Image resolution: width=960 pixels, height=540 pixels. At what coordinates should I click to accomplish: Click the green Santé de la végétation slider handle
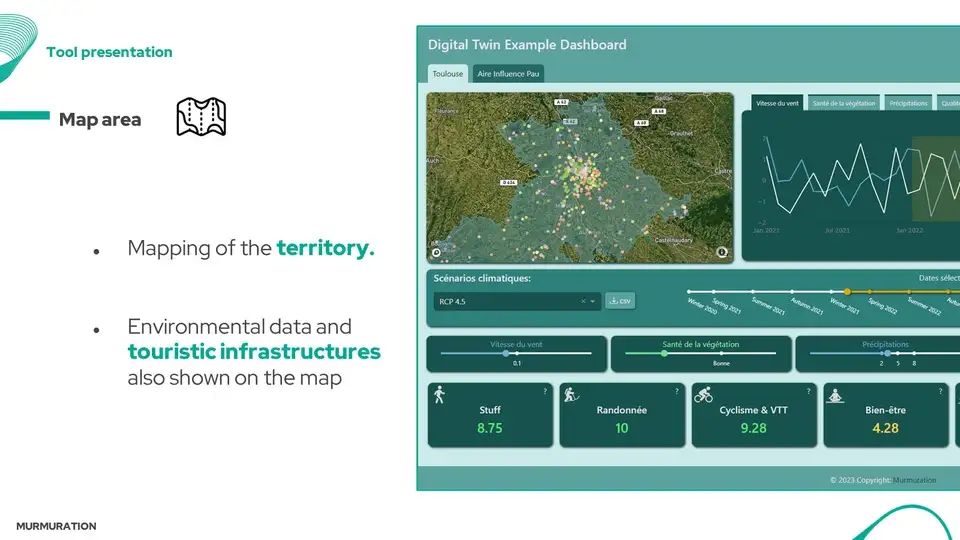click(664, 353)
